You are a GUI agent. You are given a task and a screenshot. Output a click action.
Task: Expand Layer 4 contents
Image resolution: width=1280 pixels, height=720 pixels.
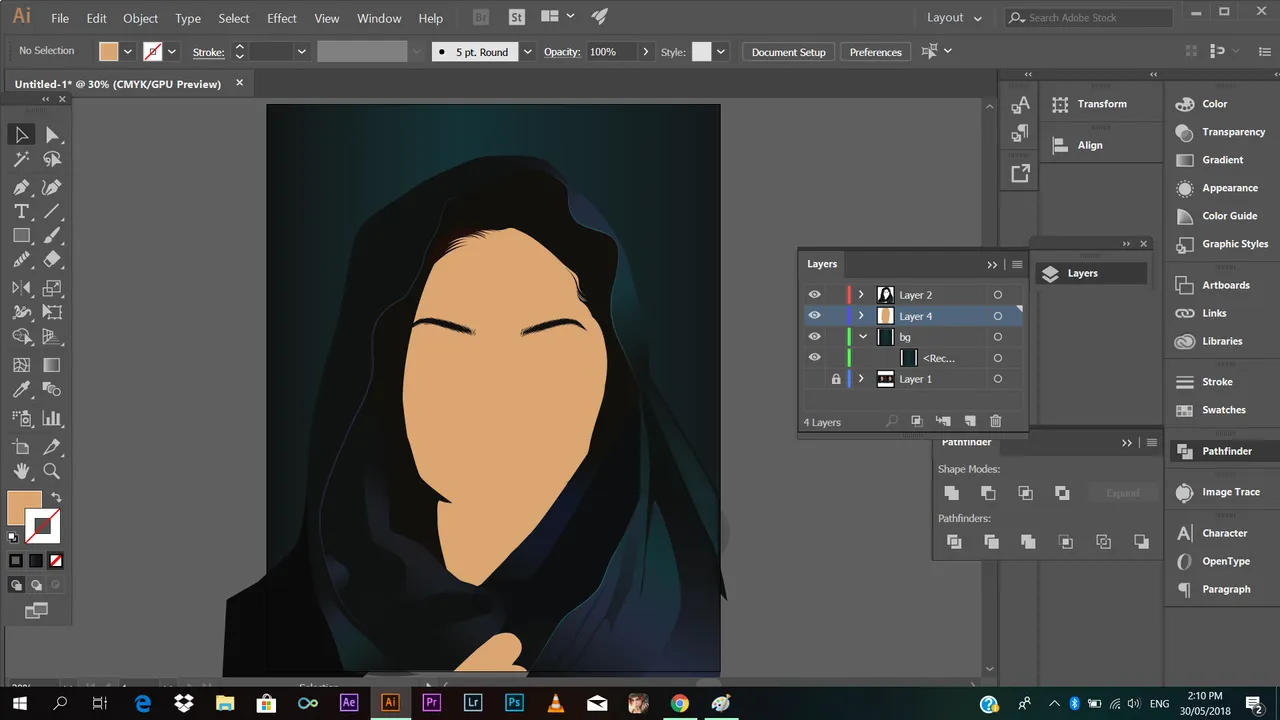(x=861, y=316)
